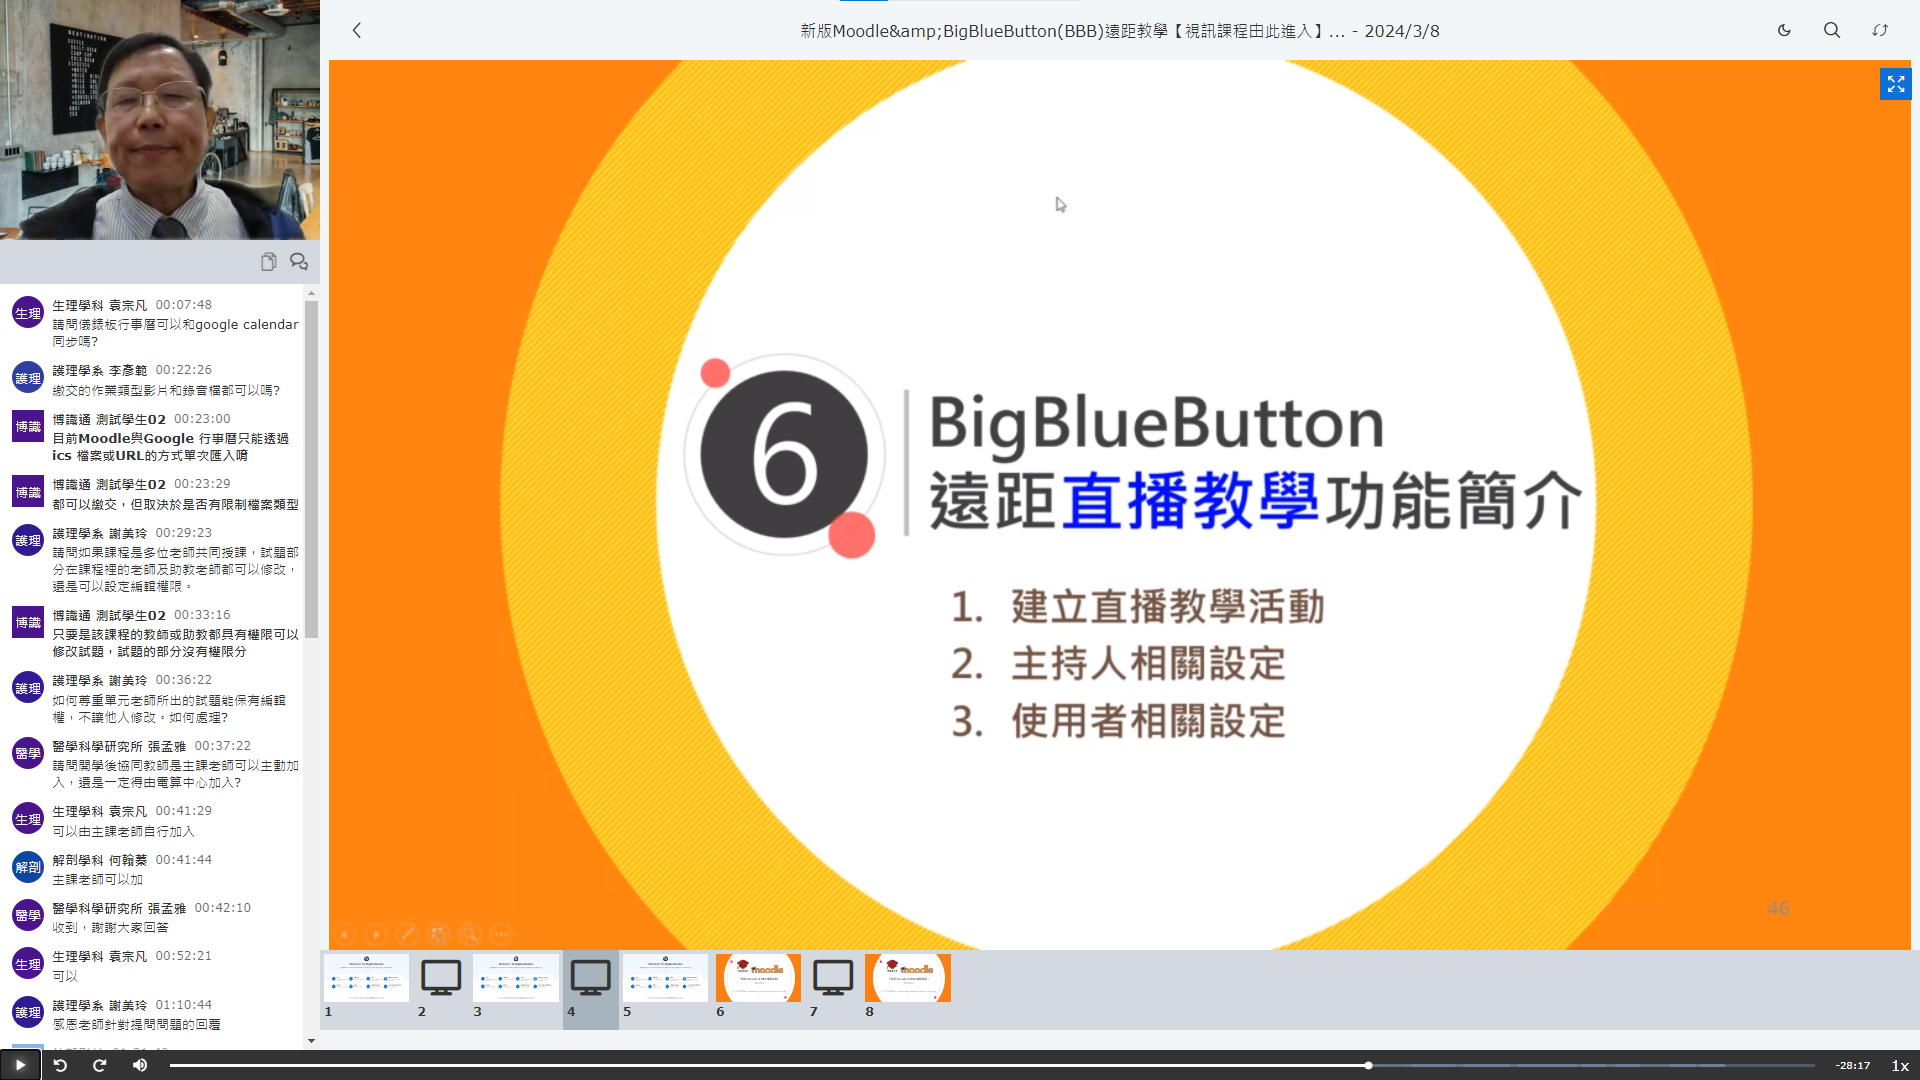Go to the previous slide arrow

[344, 934]
